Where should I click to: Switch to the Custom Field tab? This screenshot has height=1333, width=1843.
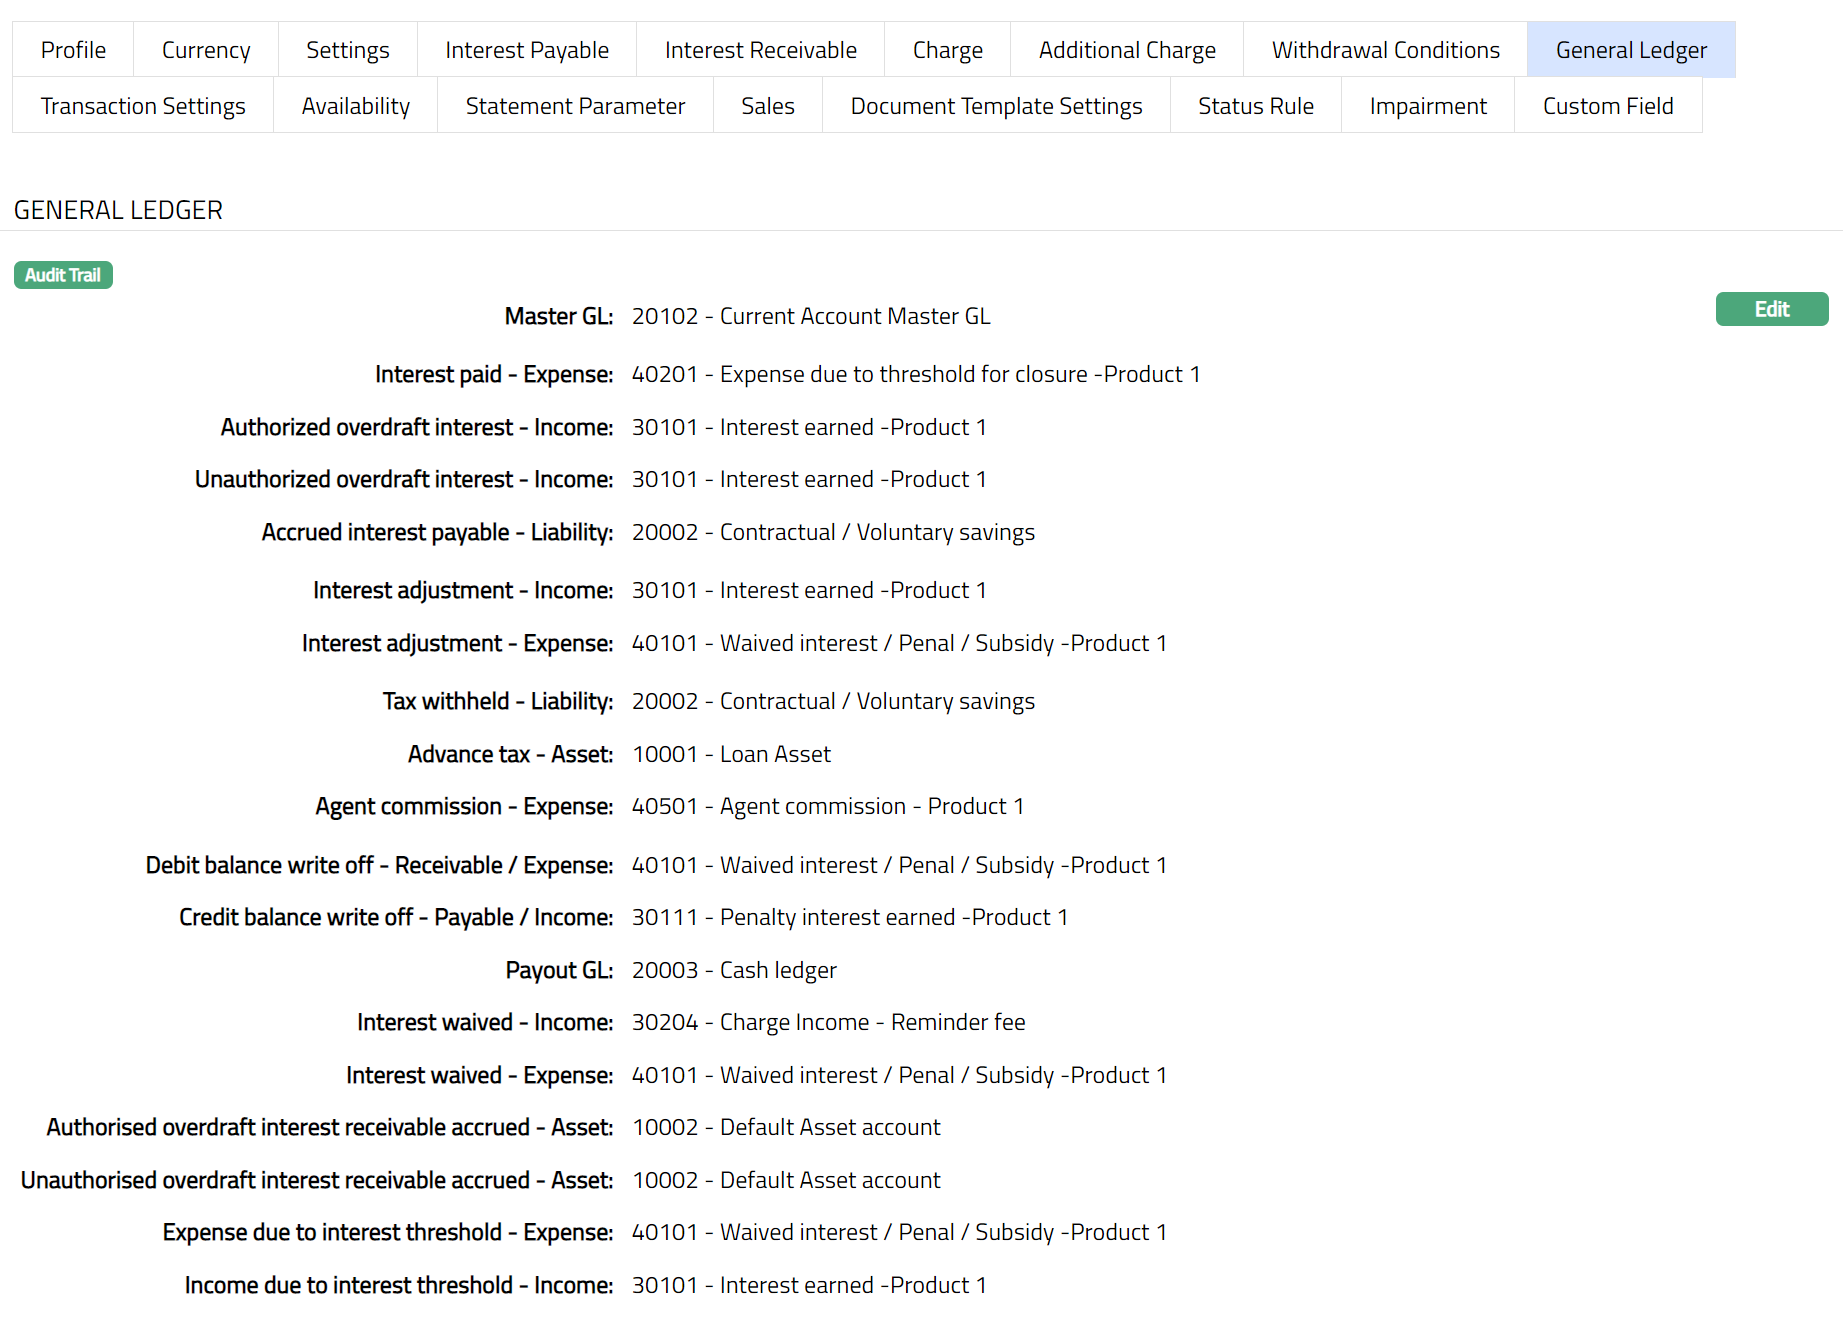[1608, 106]
